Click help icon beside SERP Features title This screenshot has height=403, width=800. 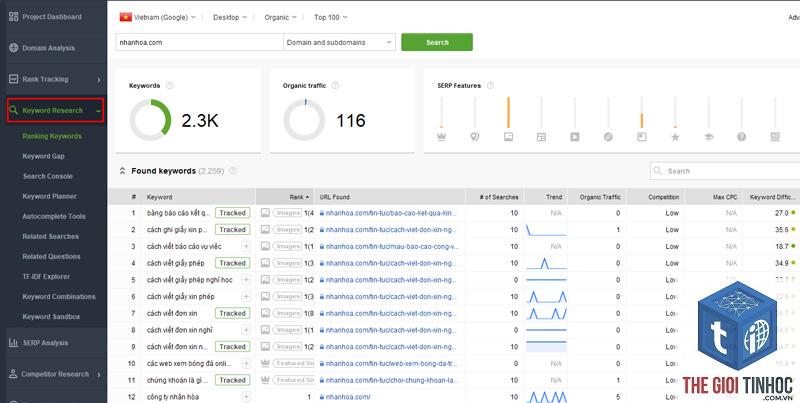click(490, 86)
